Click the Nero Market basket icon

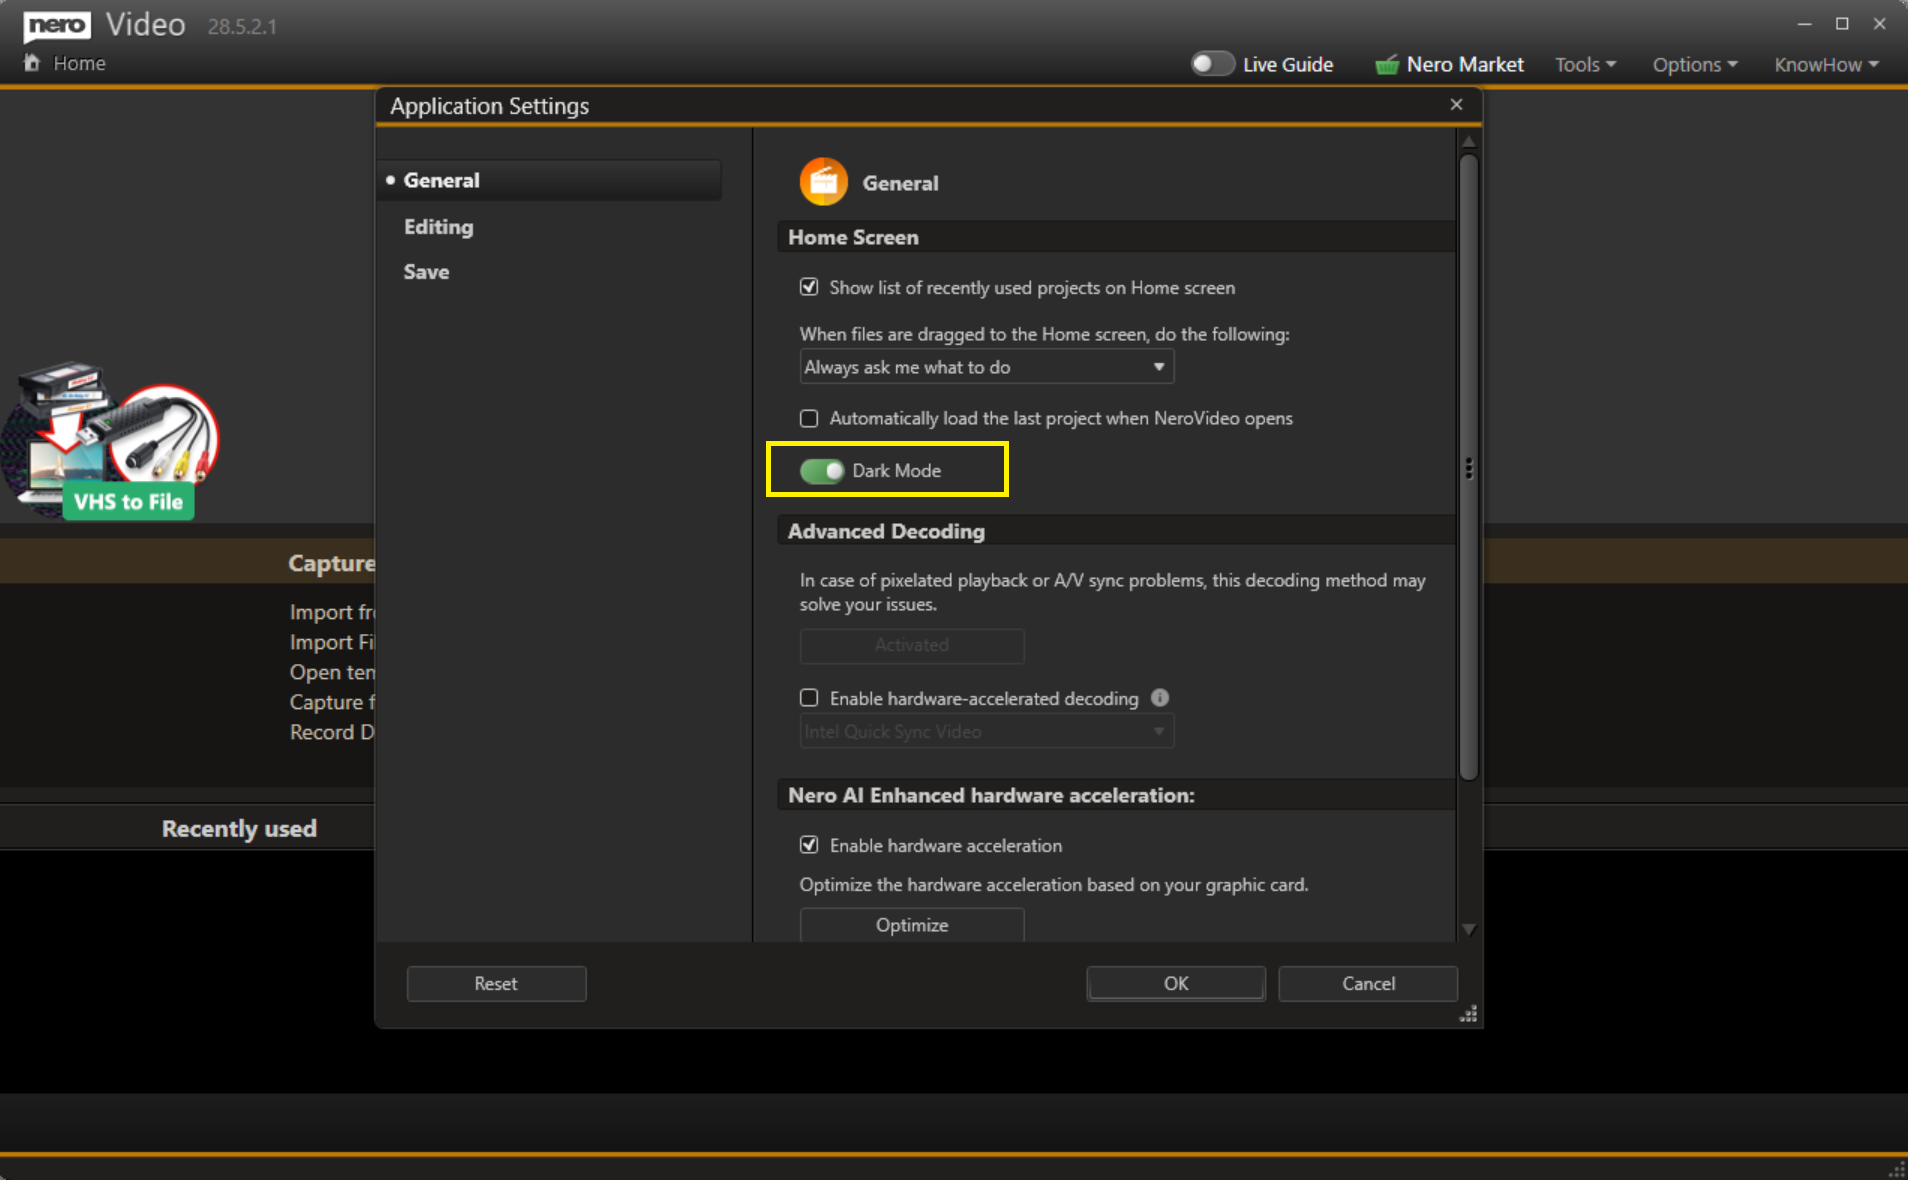pyautogui.click(x=1387, y=65)
